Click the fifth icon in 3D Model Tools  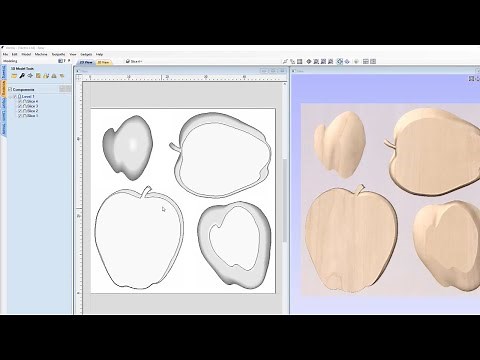coord(46,76)
